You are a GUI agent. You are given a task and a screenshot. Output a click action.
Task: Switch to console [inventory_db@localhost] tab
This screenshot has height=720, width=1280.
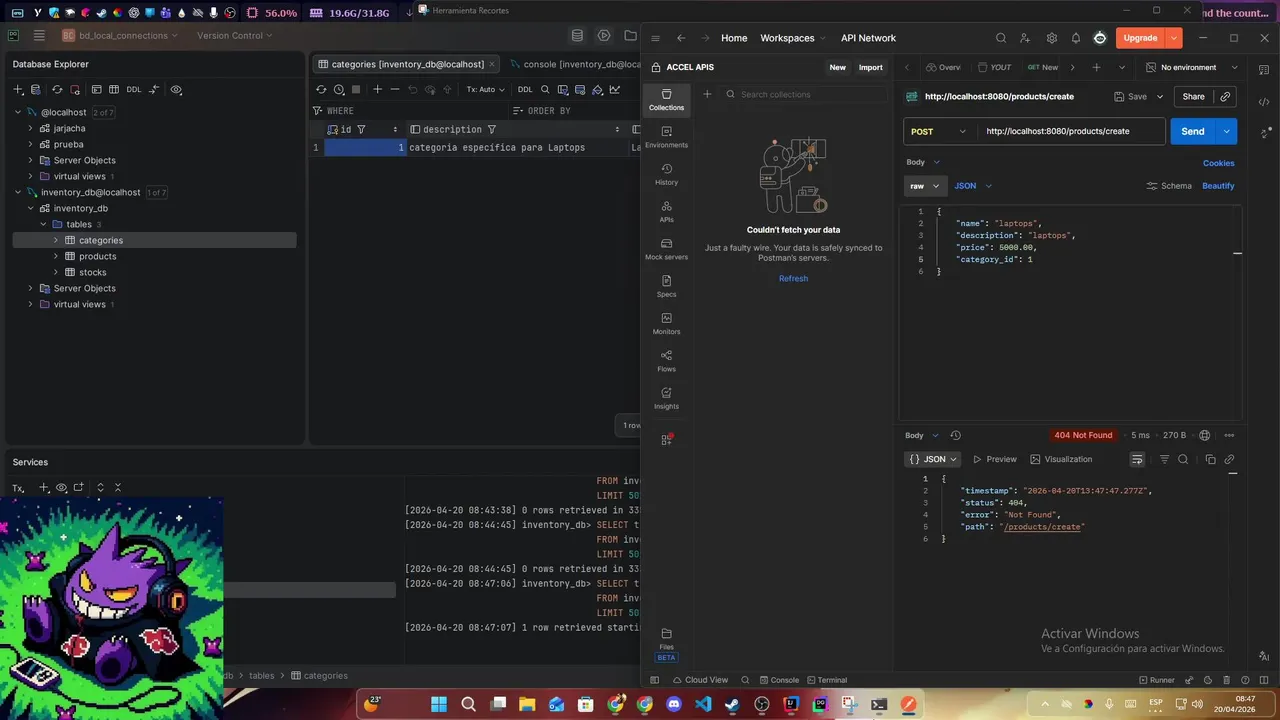(x=576, y=64)
